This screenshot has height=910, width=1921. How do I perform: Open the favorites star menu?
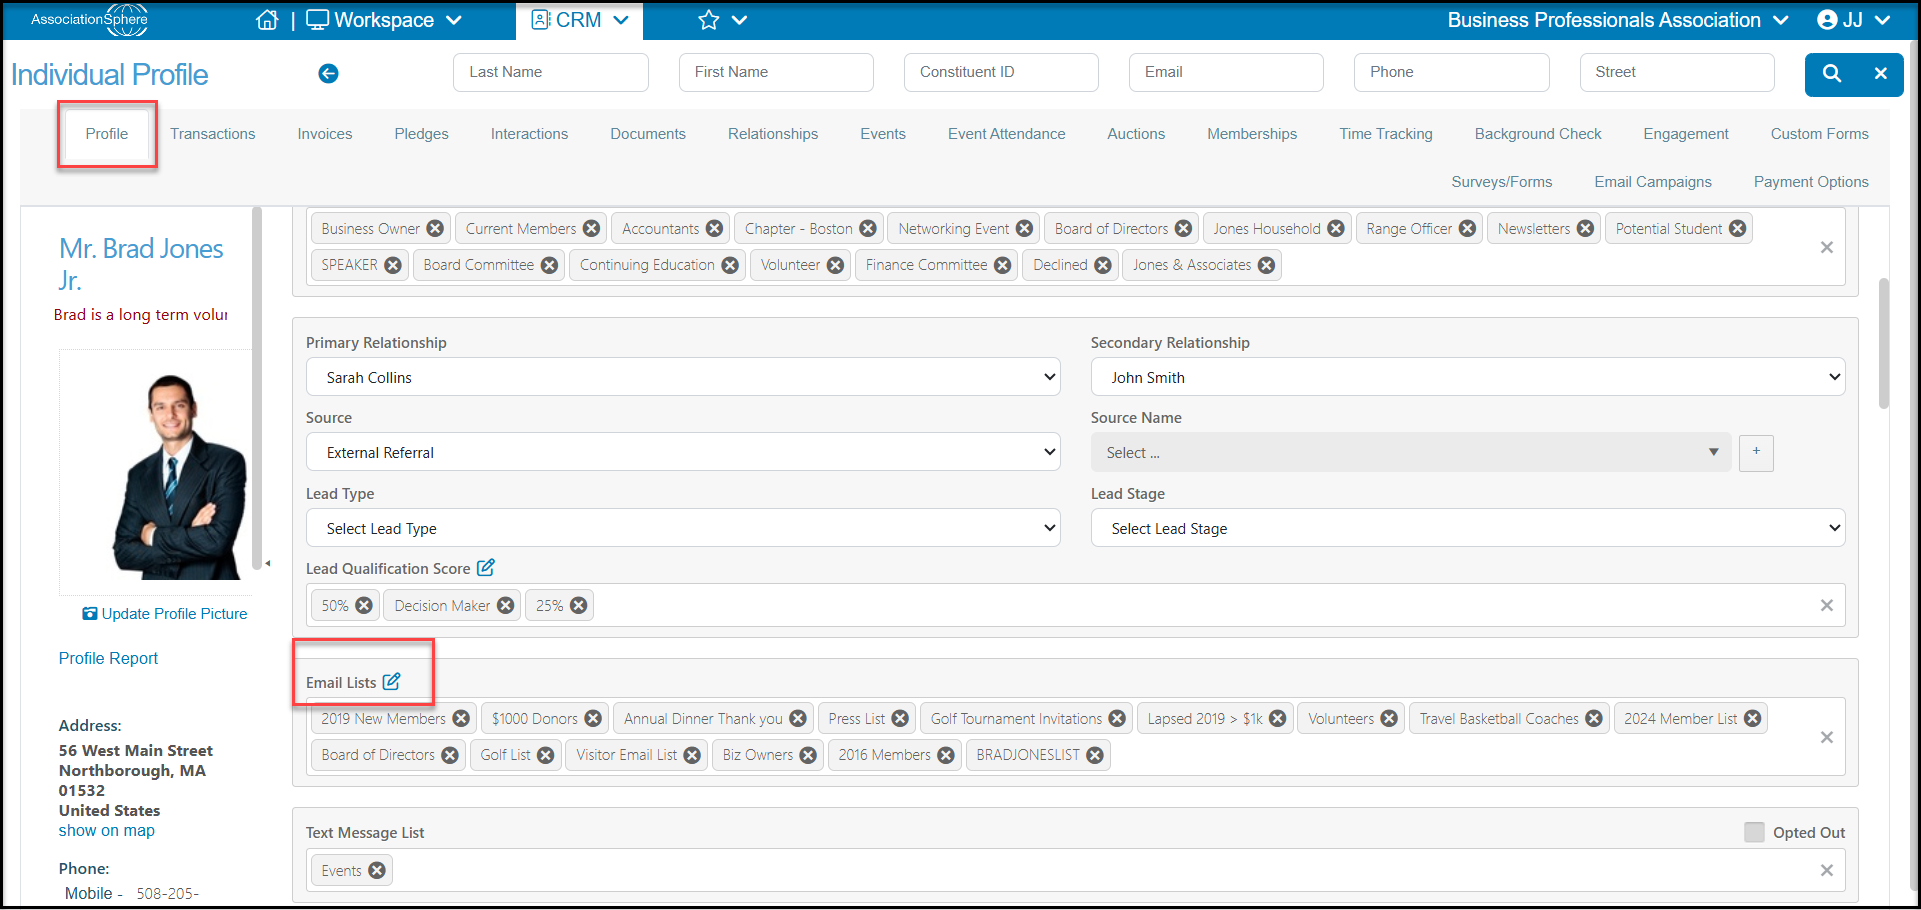point(723,20)
